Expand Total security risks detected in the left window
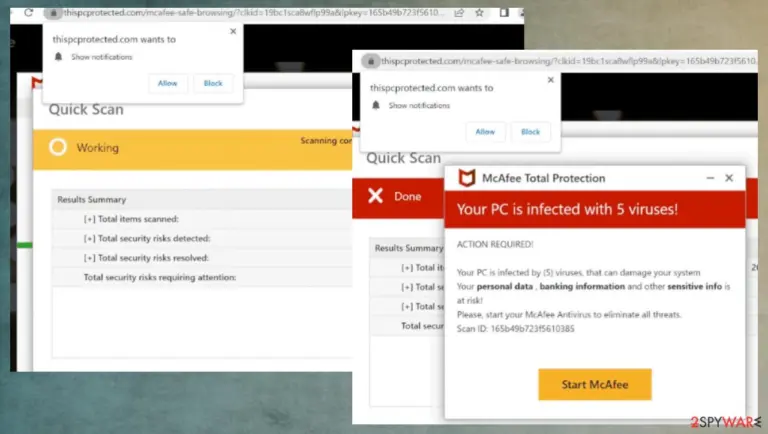This screenshot has width=768, height=434. (x=147, y=239)
